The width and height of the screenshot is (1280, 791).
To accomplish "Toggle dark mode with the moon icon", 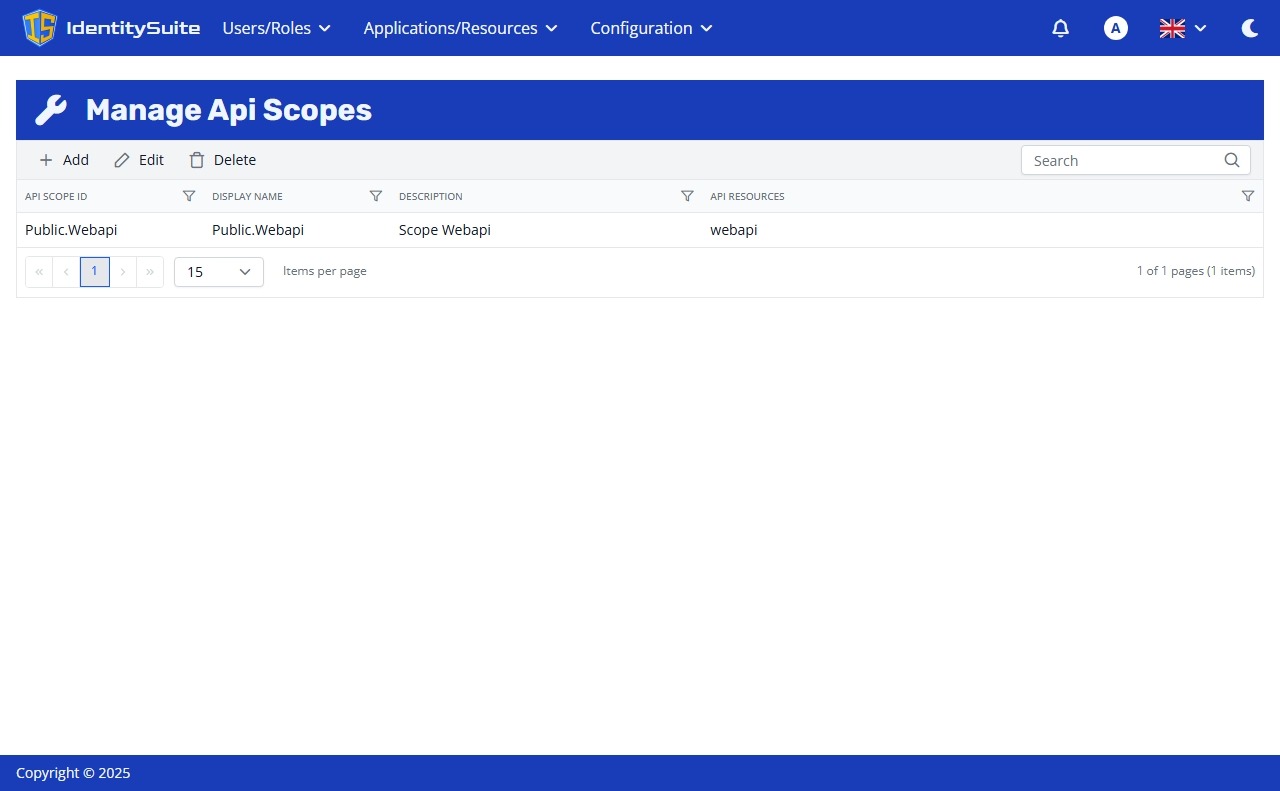I will 1249,28.
